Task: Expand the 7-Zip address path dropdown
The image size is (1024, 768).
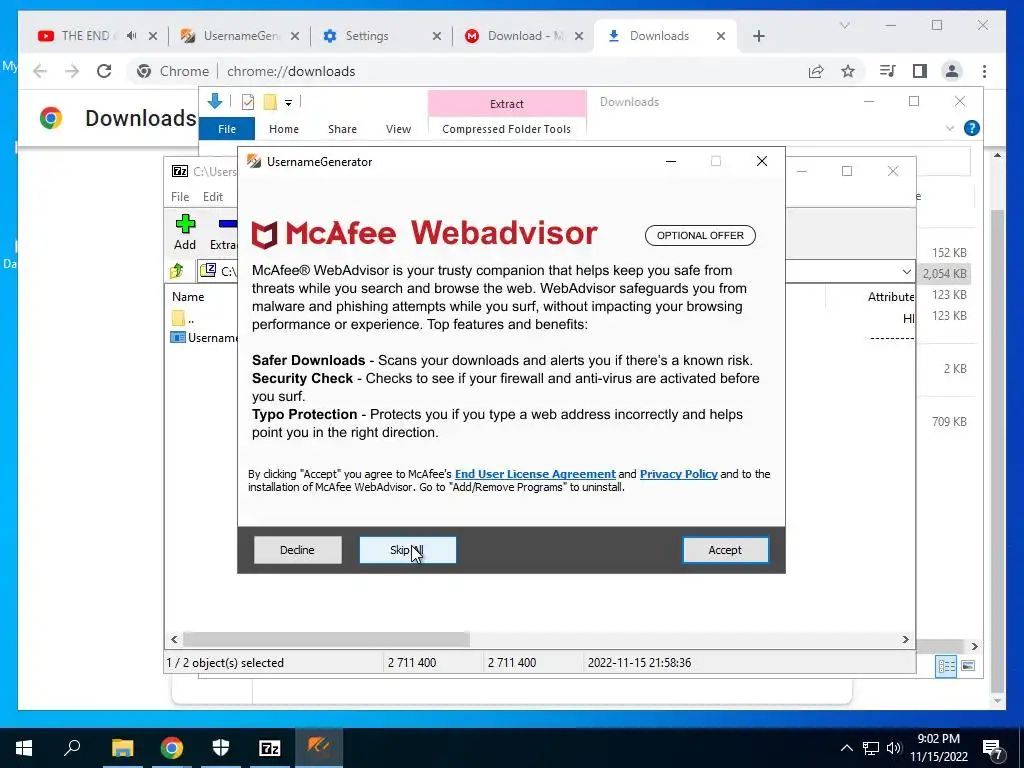Action: [906, 272]
